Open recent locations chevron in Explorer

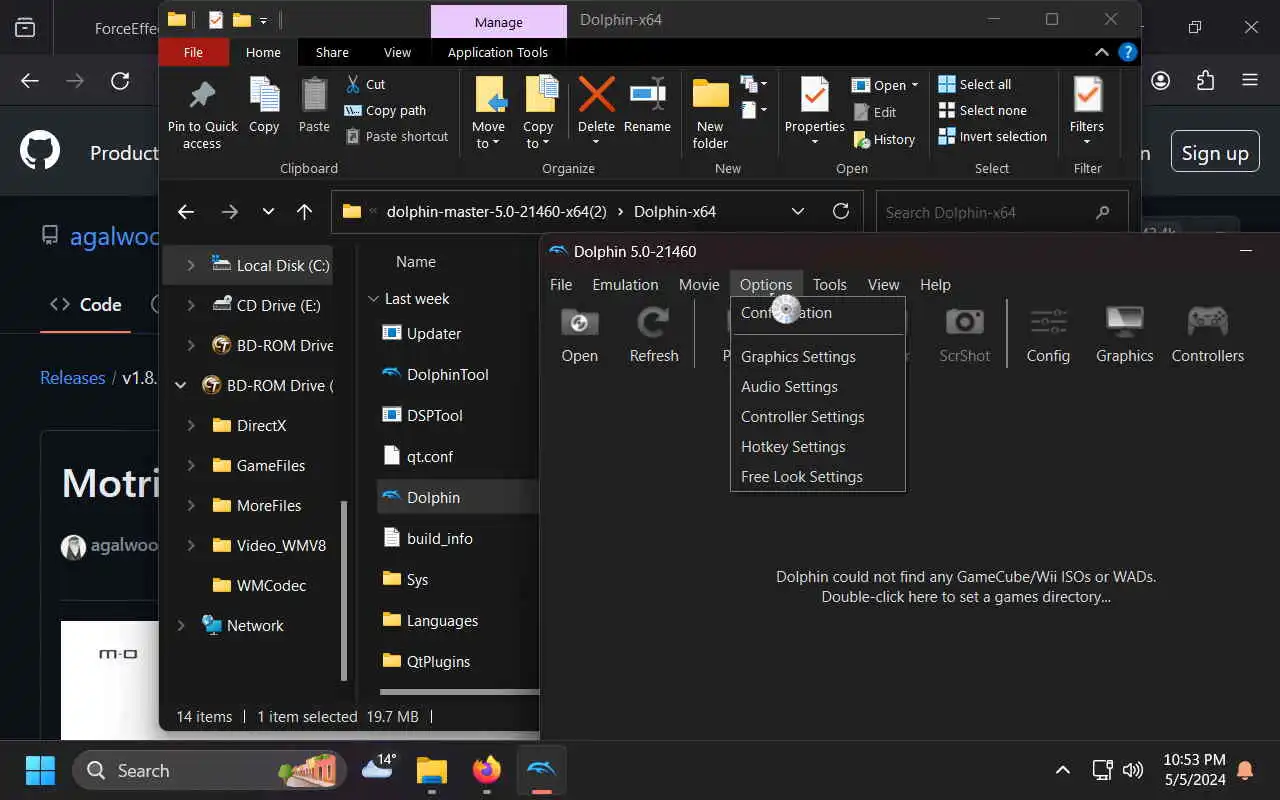(268, 211)
